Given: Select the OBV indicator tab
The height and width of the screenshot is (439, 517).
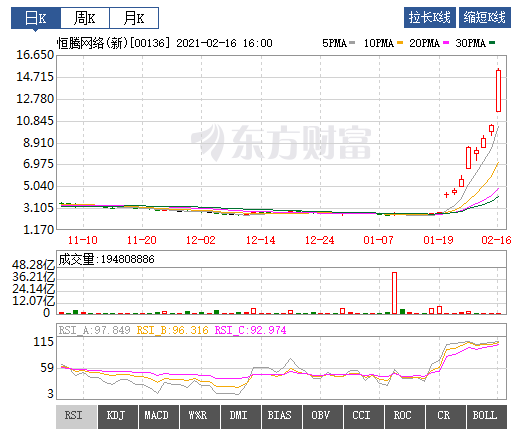Looking at the screenshot, I should [323, 417].
